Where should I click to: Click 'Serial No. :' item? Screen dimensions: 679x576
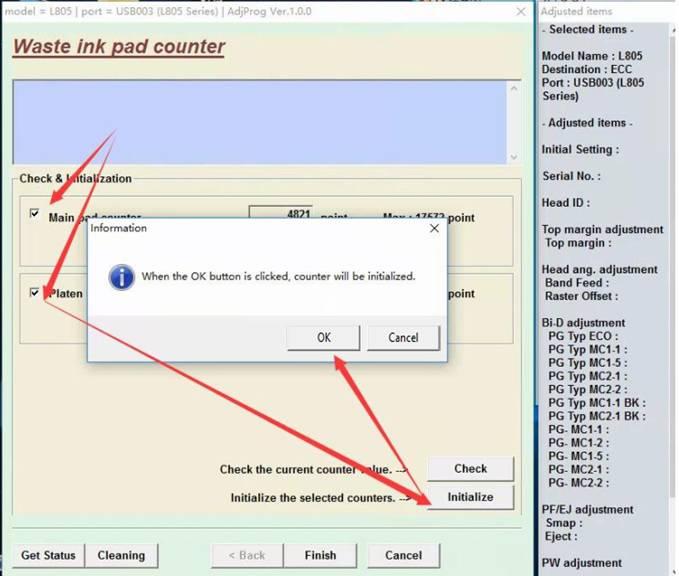click(x=571, y=176)
